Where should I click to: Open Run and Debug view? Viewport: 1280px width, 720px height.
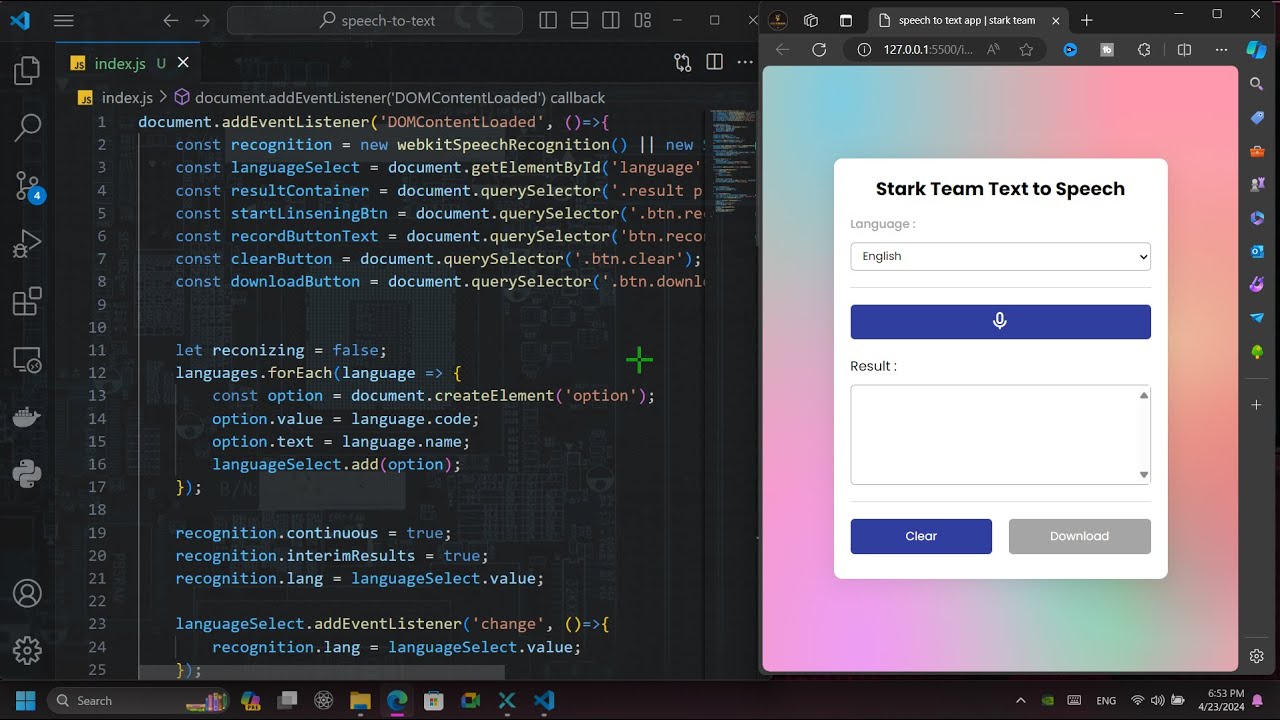[27, 243]
